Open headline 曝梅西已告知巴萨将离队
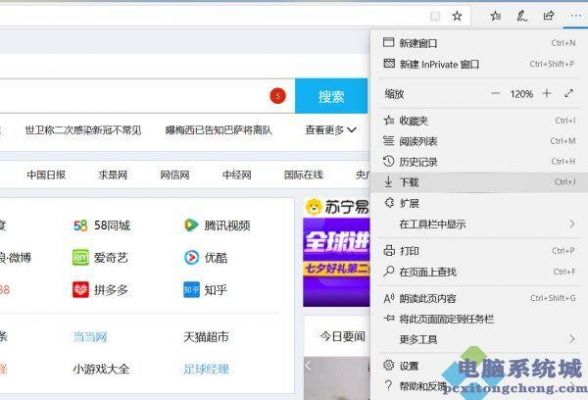Image resolution: width=588 pixels, height=400 pixels. coord(219,130)
